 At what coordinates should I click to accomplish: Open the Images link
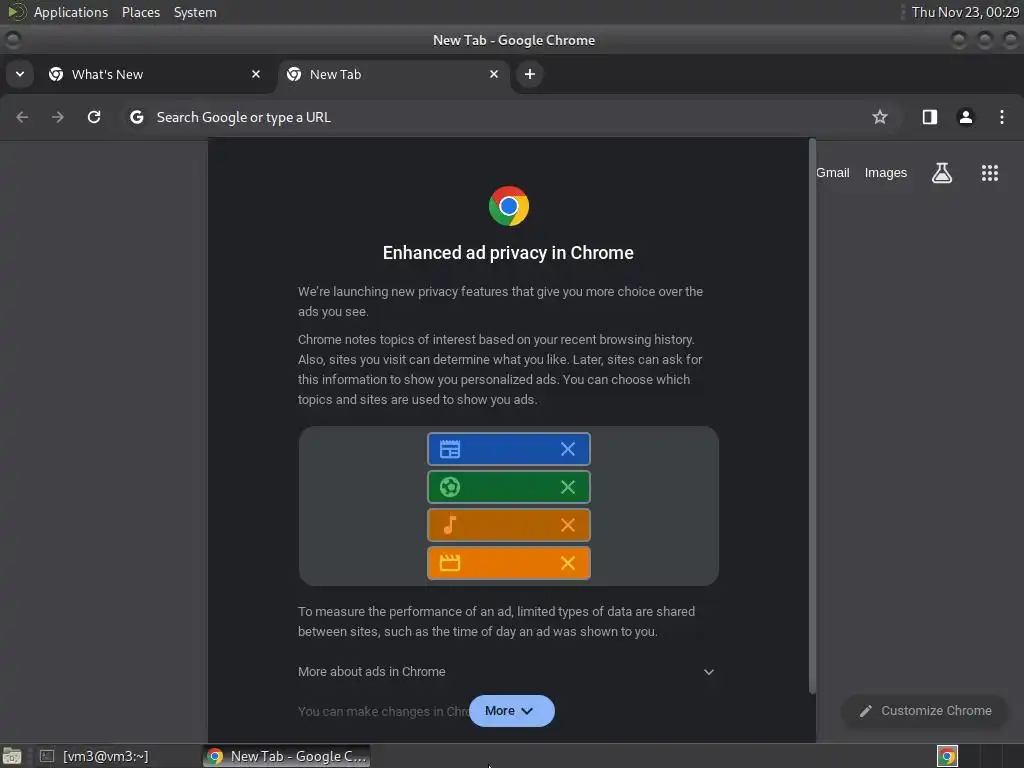tap(885, 172)
